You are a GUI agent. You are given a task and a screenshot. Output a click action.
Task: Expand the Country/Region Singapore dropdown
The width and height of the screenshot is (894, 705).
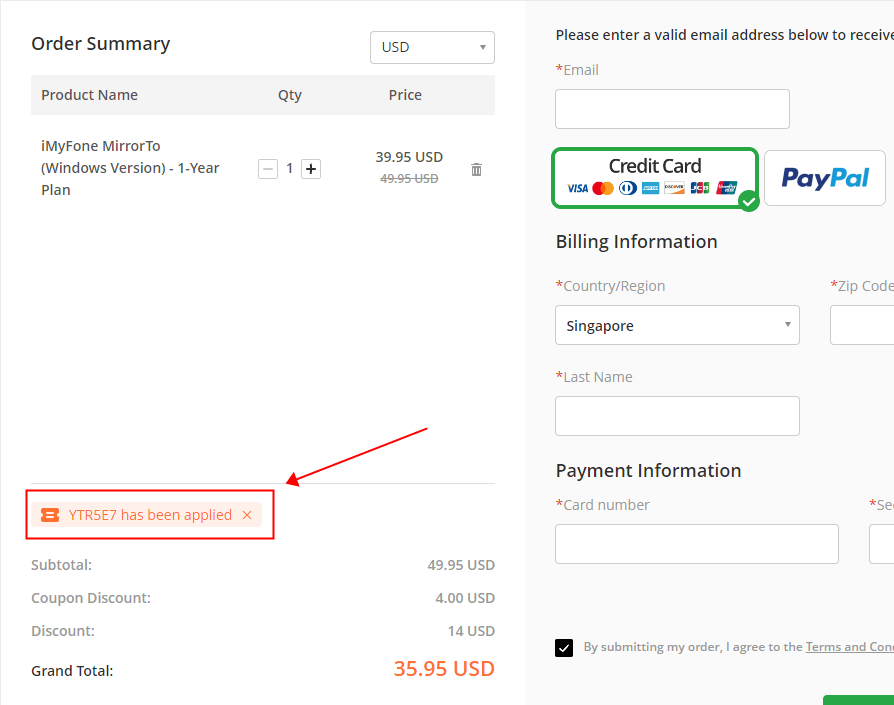[677, 325]
